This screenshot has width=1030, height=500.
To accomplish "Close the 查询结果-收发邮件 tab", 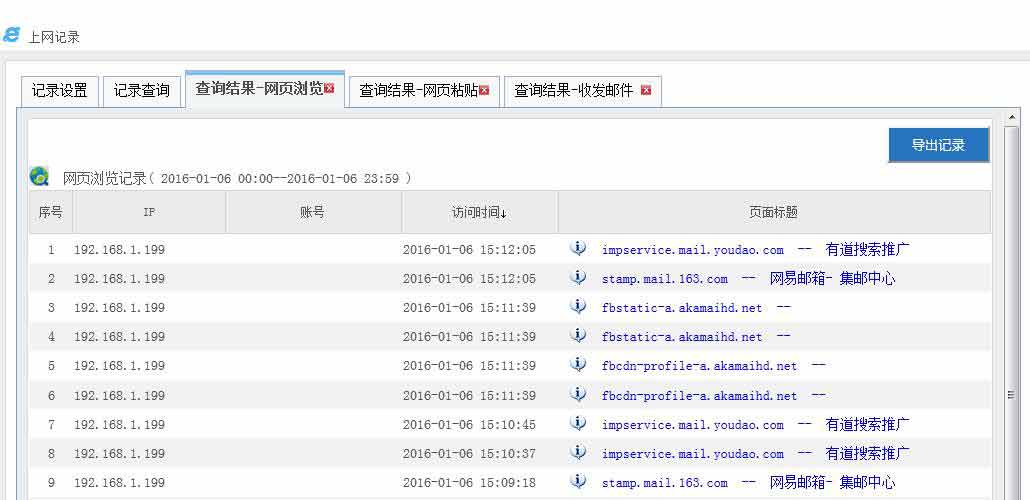I will tap(646, 90).
